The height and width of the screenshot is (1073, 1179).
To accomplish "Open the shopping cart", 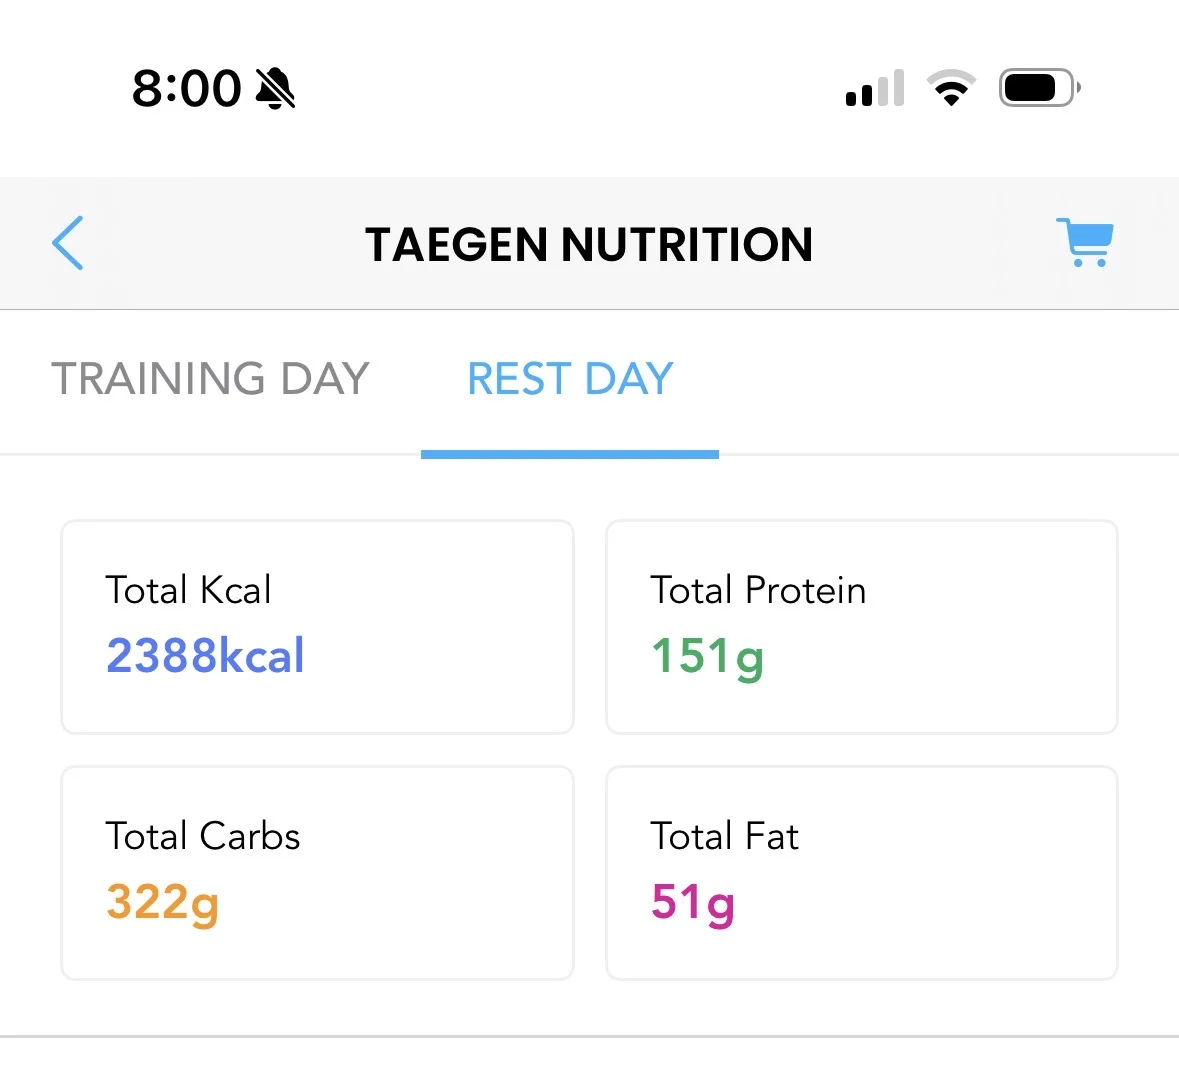I will pyautogui.click(x=1084, y=242).
